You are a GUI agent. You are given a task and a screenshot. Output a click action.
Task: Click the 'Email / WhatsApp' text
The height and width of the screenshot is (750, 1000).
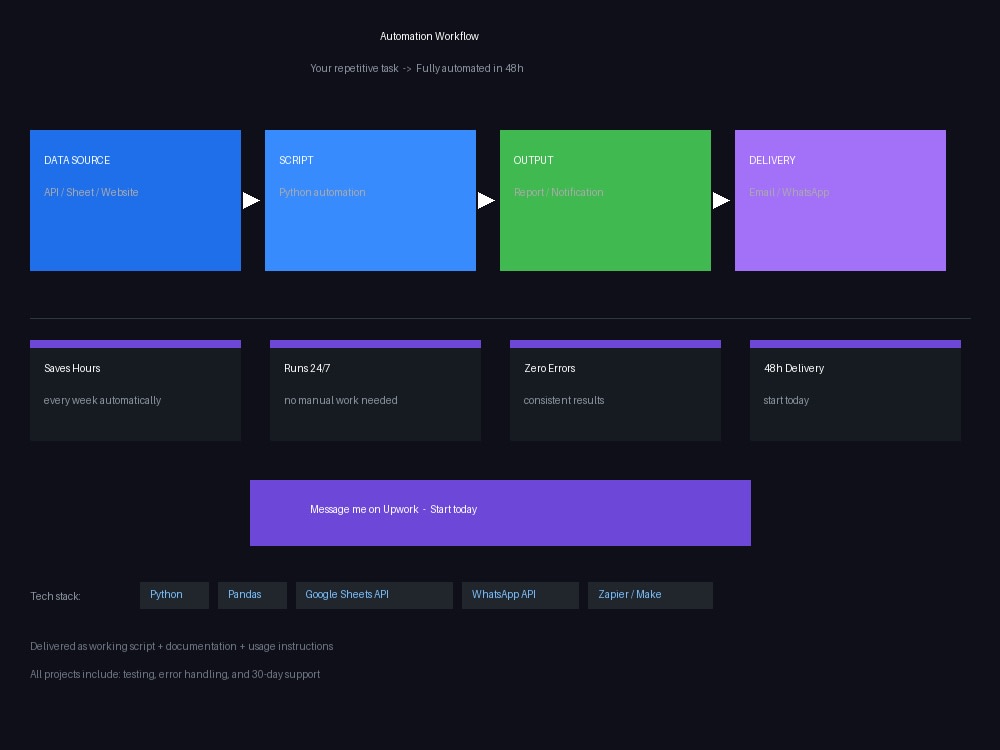(789, 192)
